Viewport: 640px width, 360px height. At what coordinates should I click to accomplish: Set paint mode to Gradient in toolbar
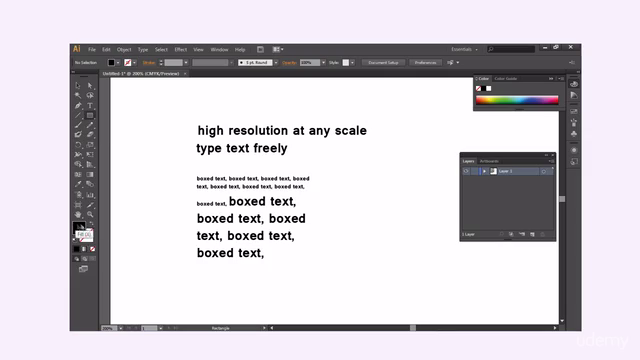pos(84,249)
